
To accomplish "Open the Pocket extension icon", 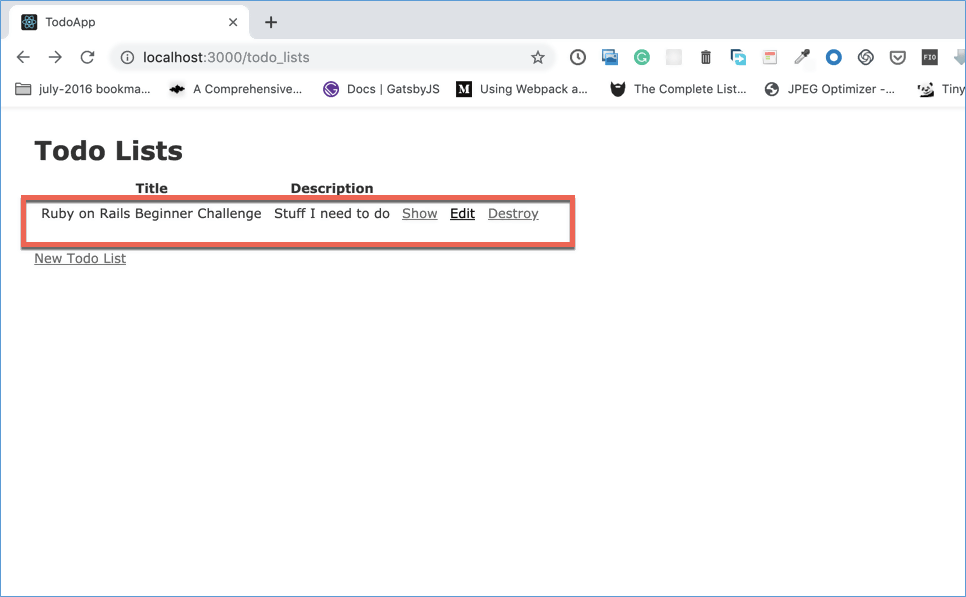I will 898,57.
